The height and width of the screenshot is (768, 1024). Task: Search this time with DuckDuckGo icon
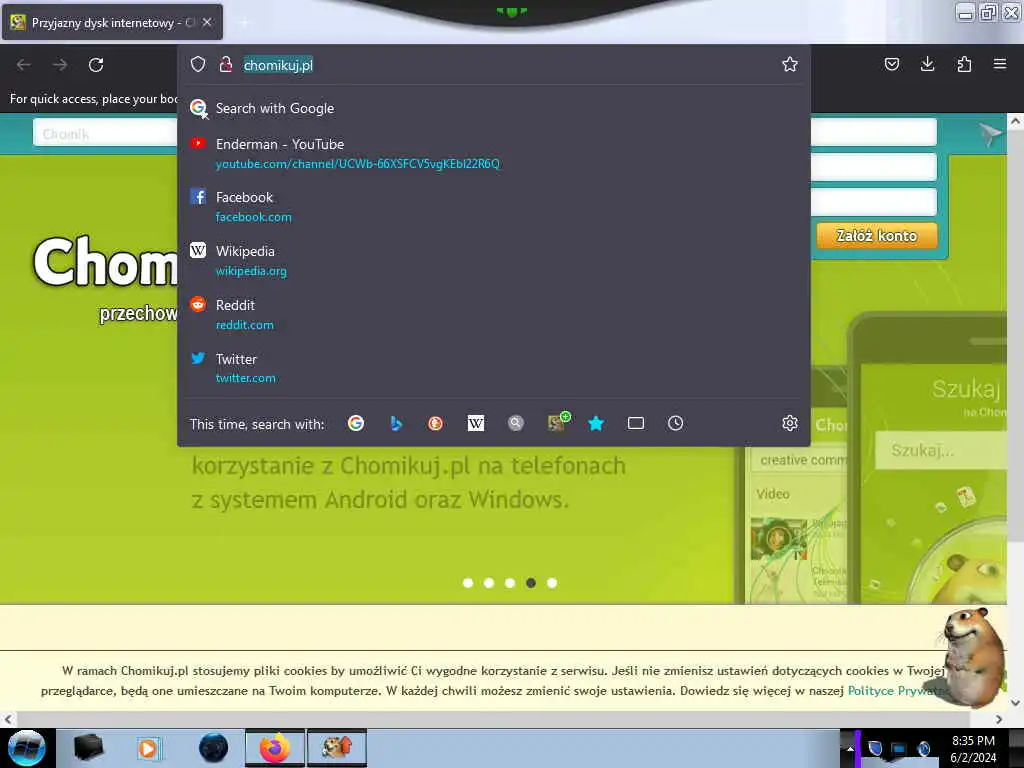pos(436,423)
